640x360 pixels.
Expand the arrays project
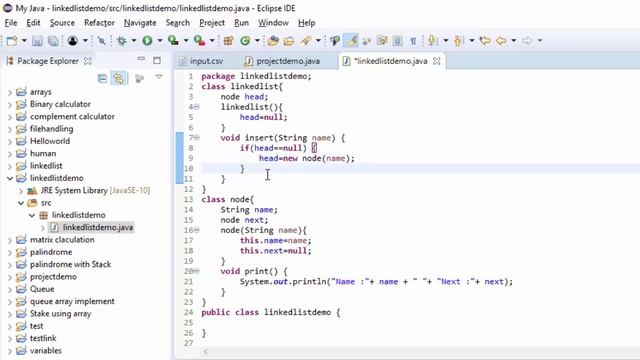10,92
